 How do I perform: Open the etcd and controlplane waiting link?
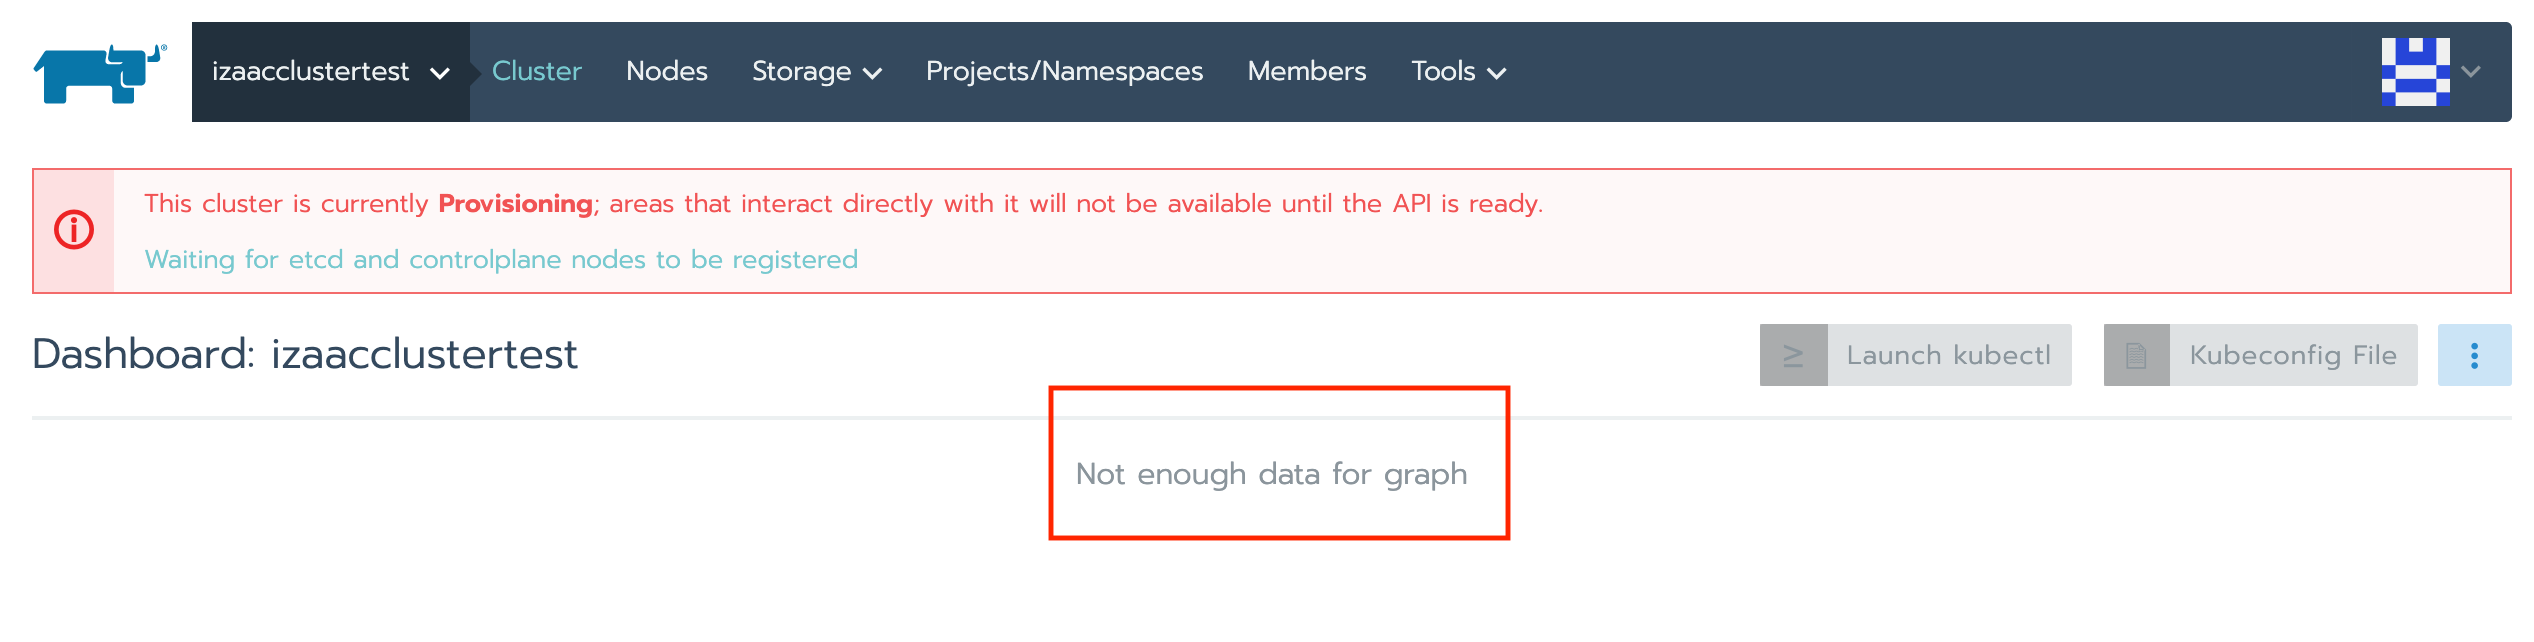pyautogui.click(x=502, y=258)
